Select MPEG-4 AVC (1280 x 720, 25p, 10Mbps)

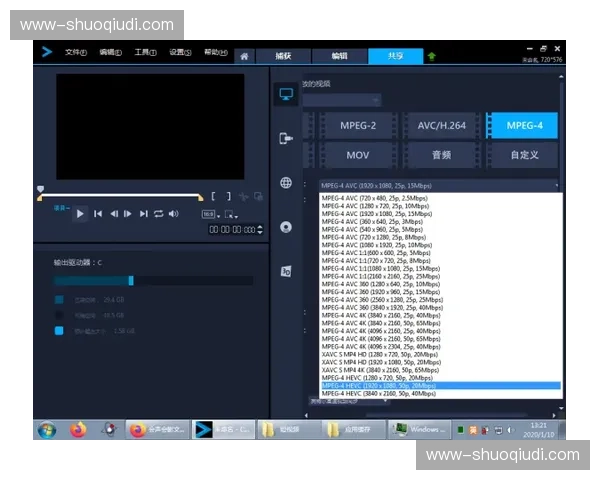click(440, 206)
